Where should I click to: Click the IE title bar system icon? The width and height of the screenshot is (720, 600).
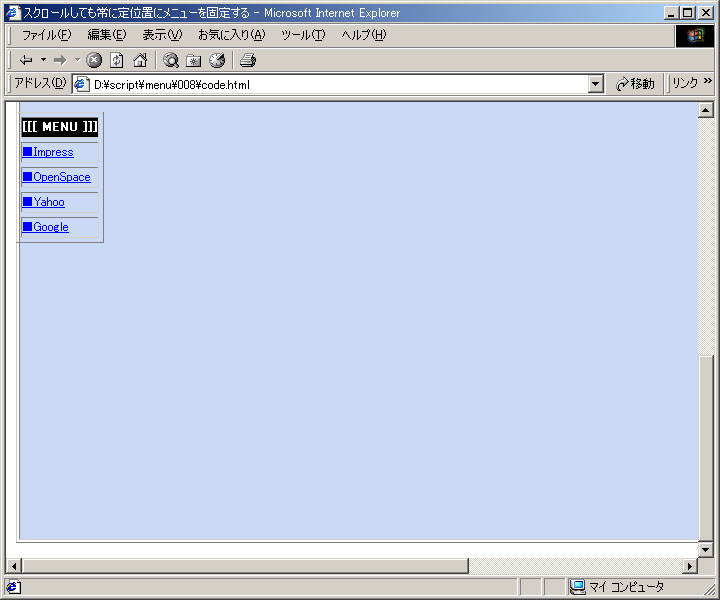tap(14, 13)
